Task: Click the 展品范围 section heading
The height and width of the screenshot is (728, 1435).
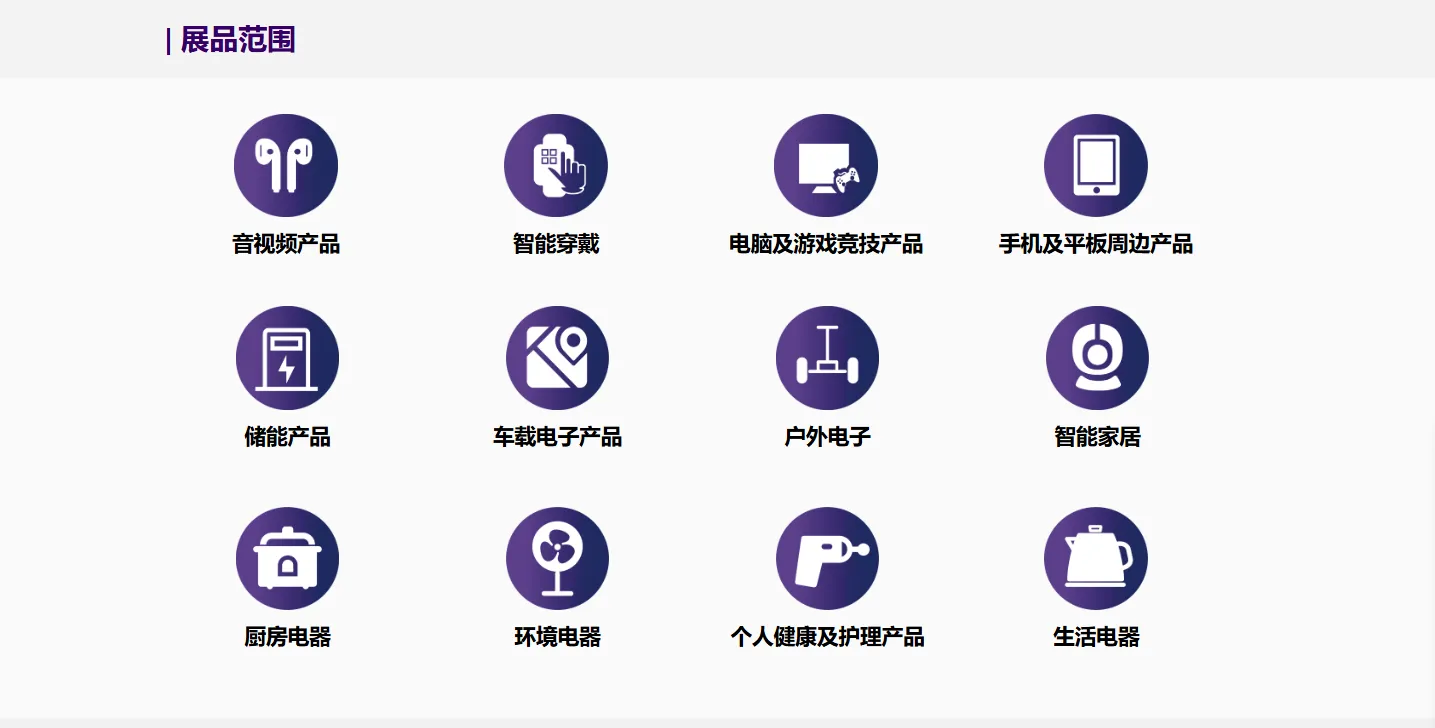Action: (x=237, y=40)
